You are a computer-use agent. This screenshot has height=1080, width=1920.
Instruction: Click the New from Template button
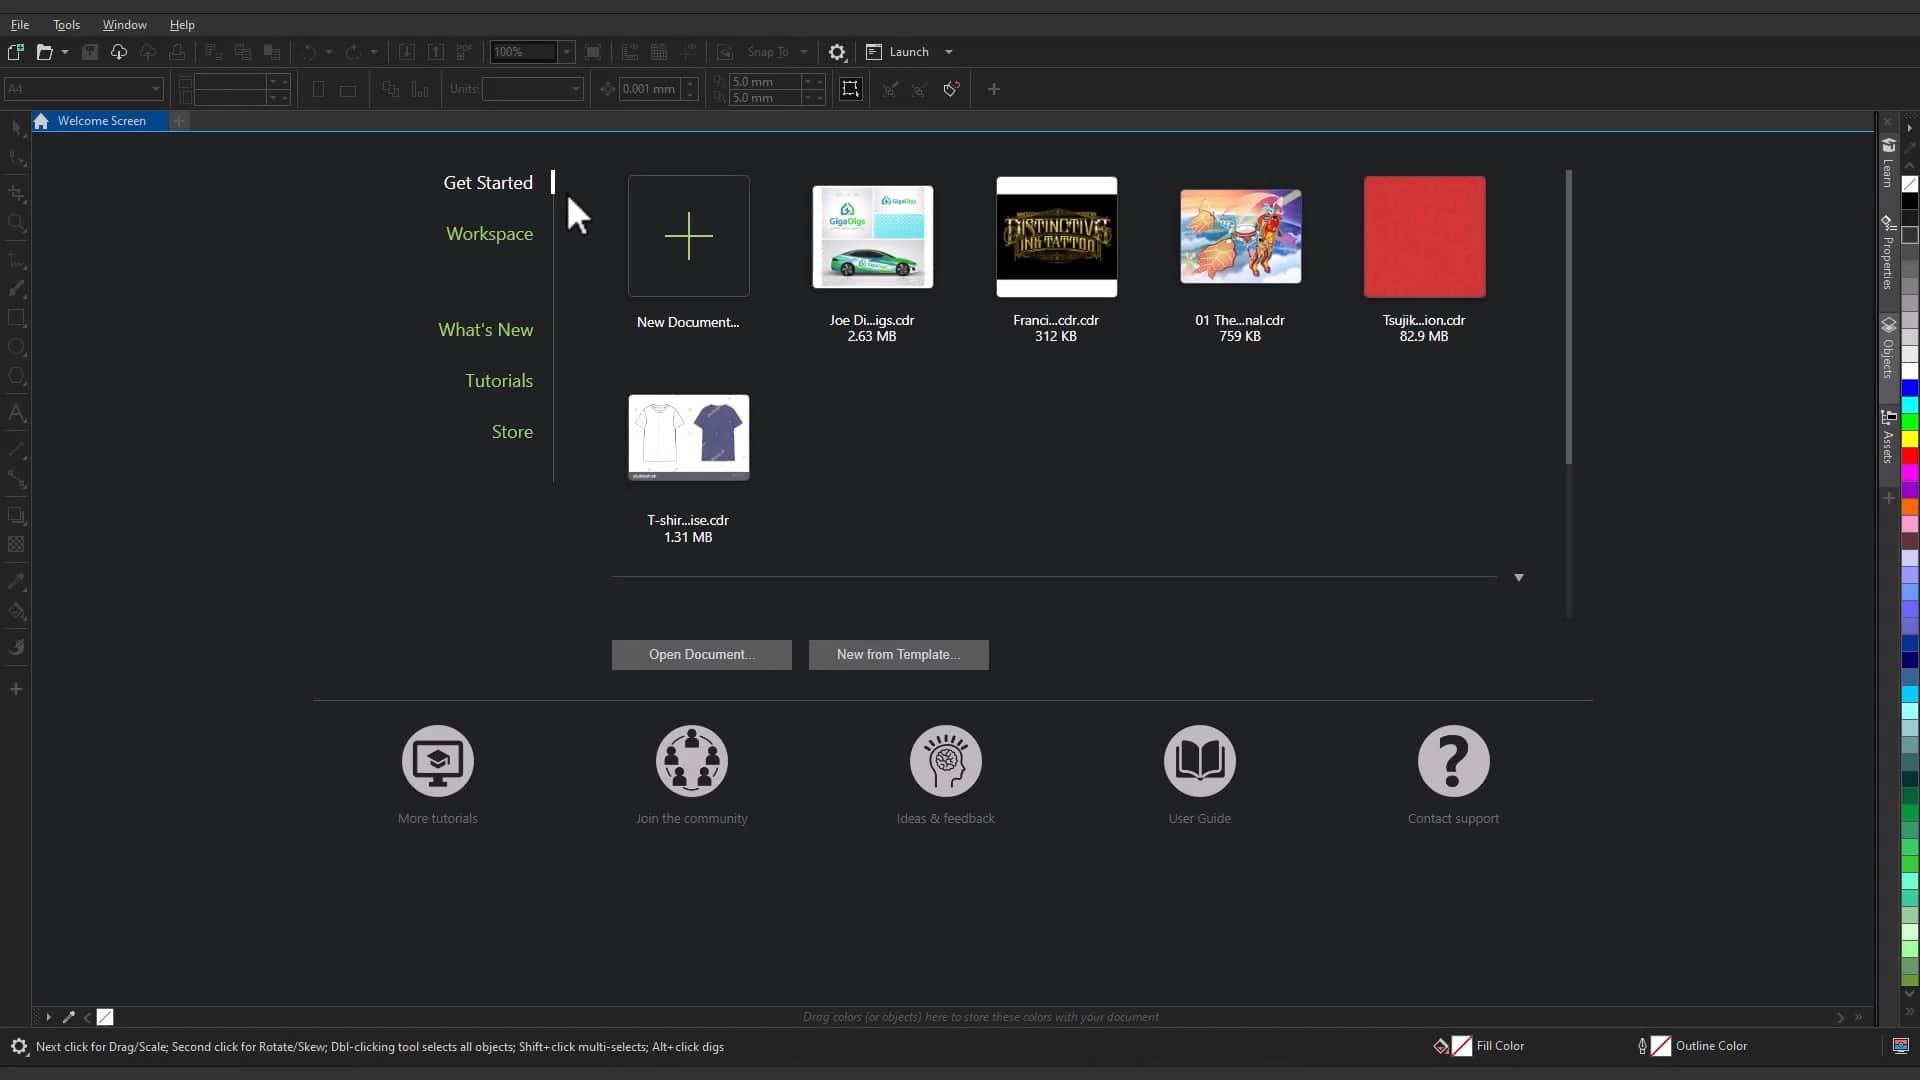coord(898,655)
